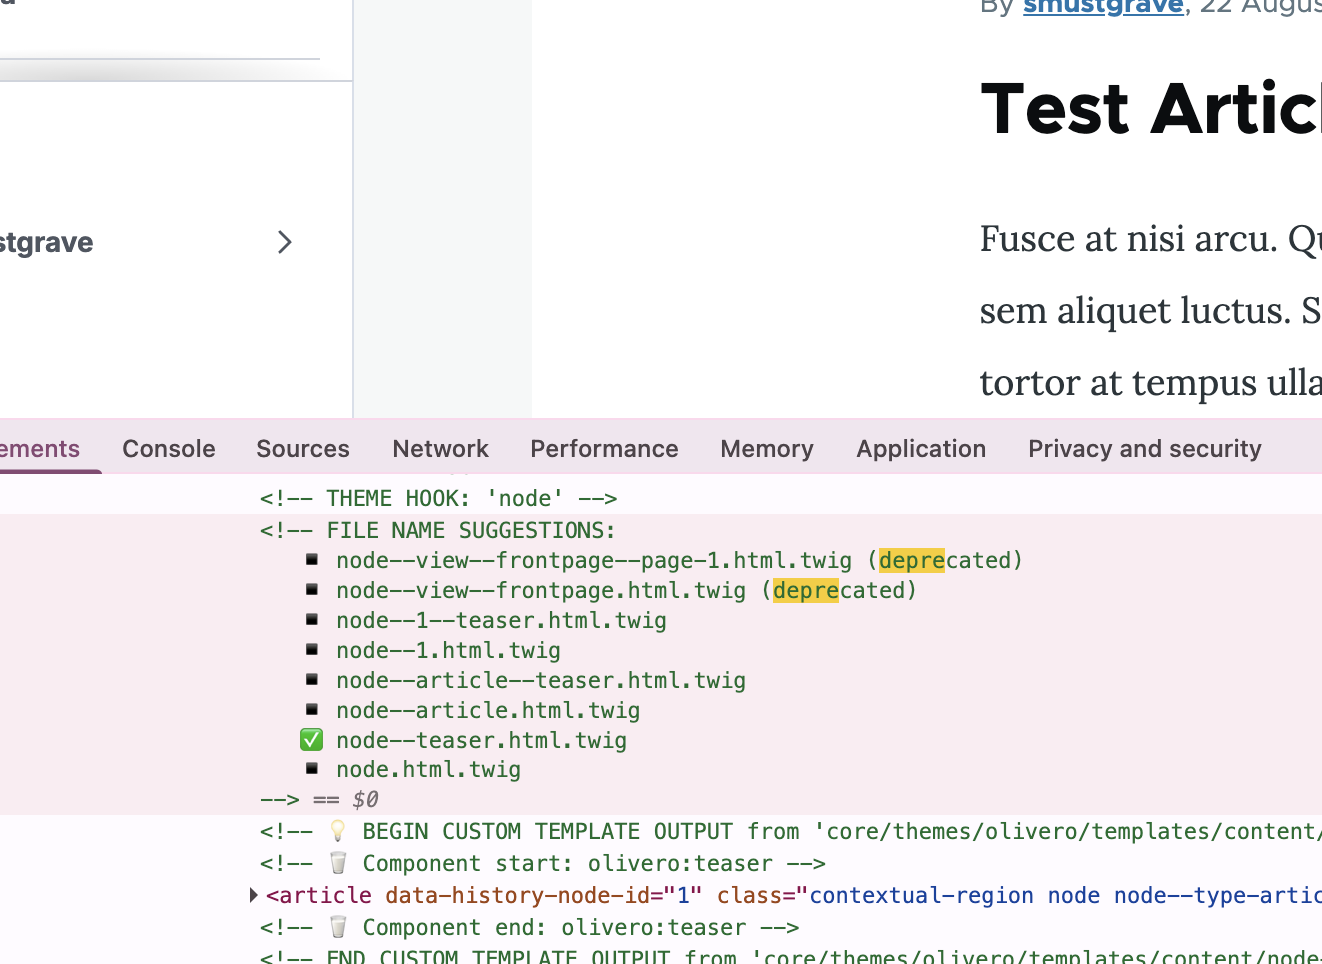Click the square bullet next to node.html.twig
The height and width of the screenshot is (964, 1322).
tap(312, 769)
